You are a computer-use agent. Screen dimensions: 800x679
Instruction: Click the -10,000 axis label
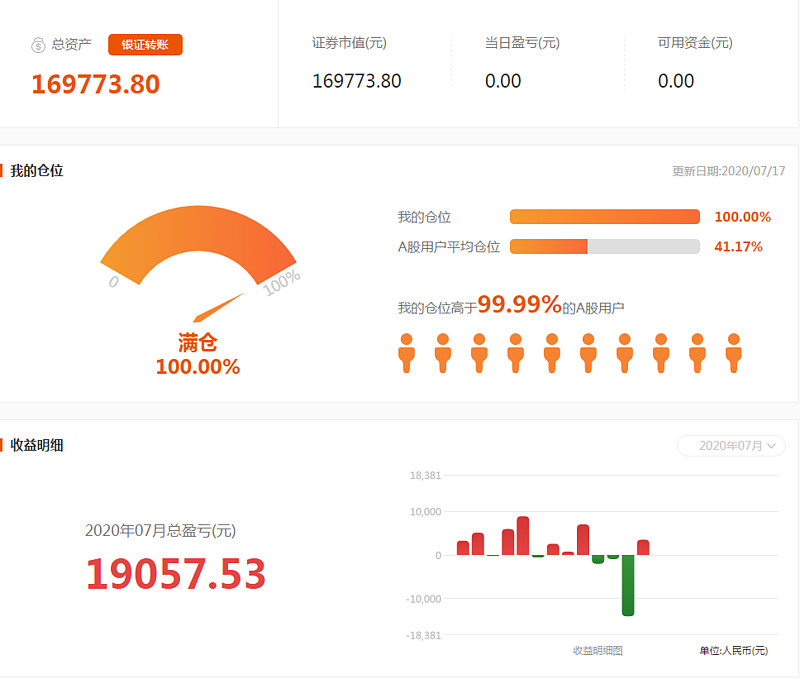pyautogui.click(x=423, y=599)
